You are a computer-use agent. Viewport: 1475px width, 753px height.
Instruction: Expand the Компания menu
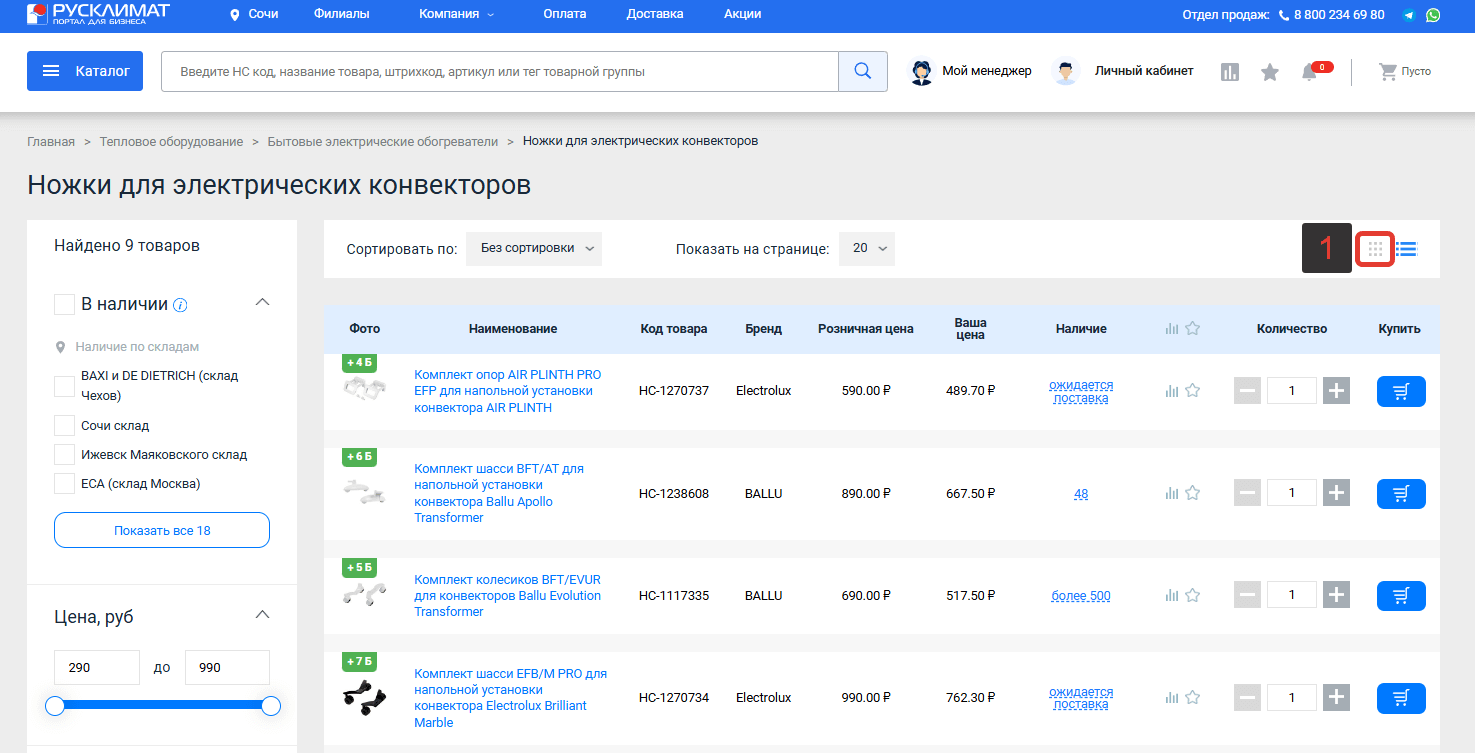point(457,14)
